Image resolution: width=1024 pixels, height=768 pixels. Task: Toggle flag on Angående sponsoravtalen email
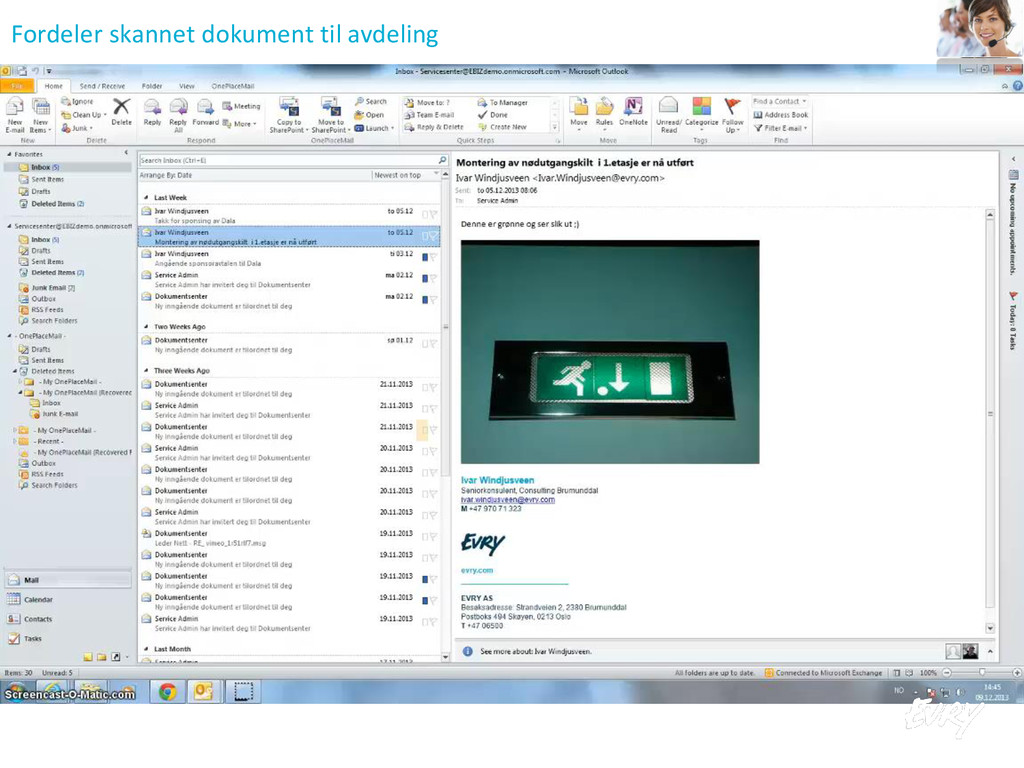[433, 257]
